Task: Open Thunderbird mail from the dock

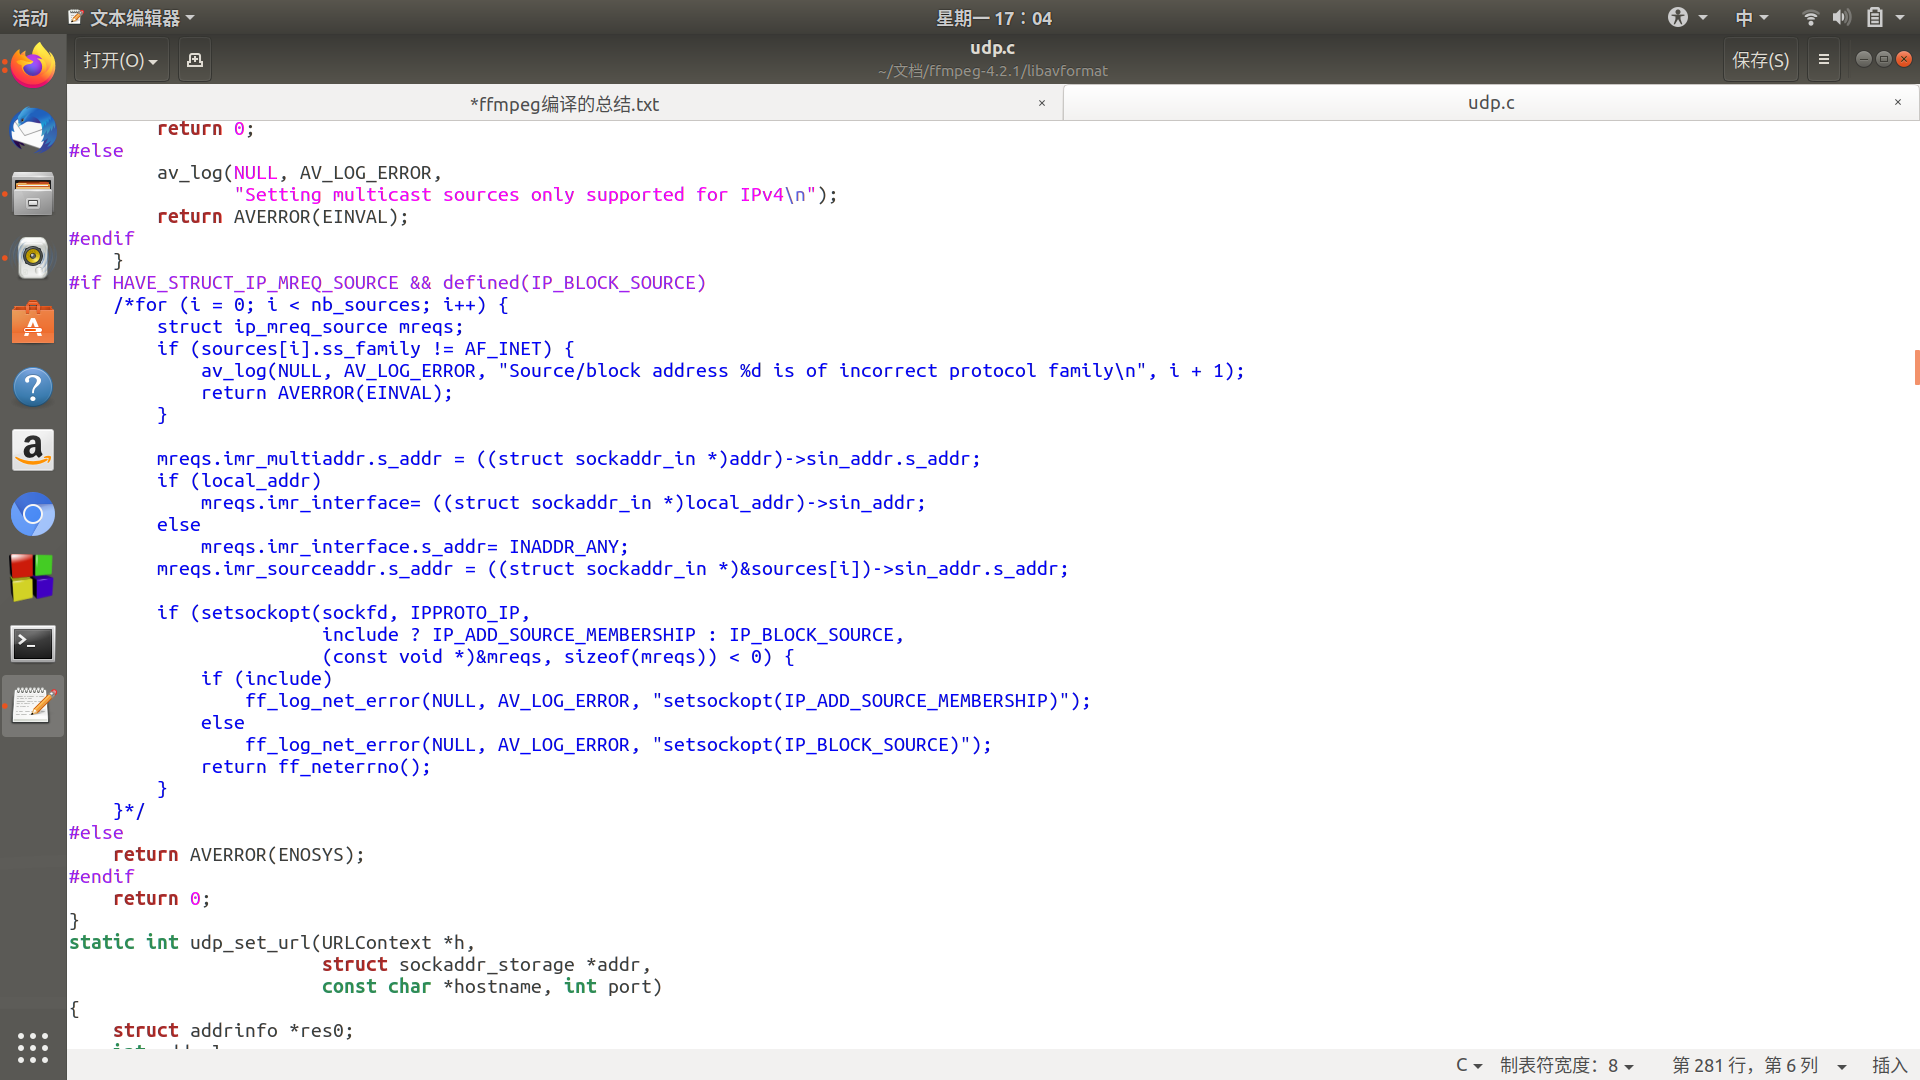Action: coord(33,130)
